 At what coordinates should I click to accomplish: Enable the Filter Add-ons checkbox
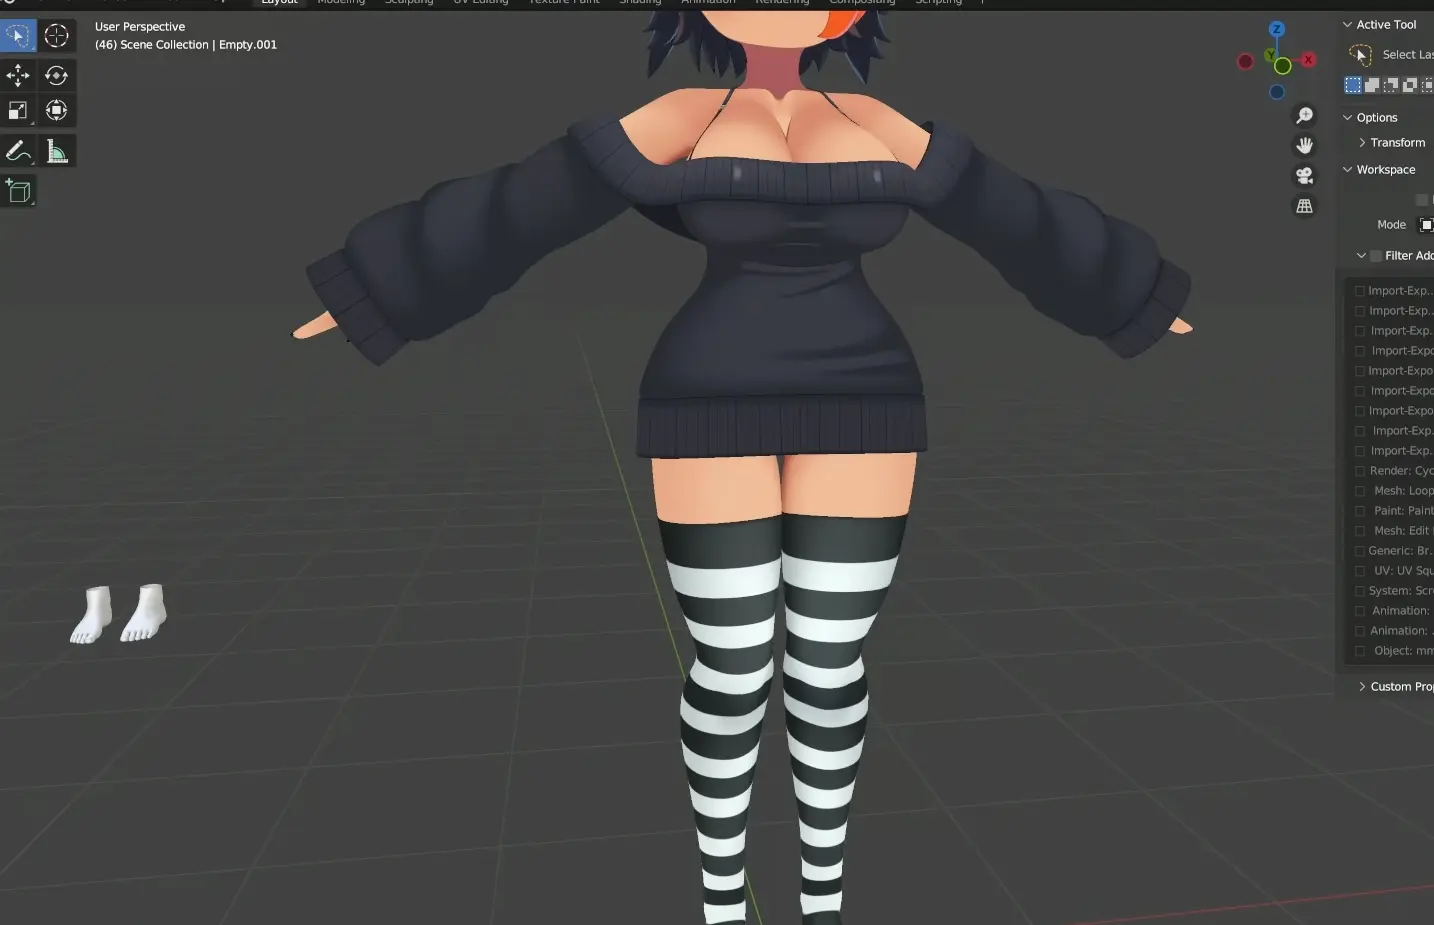tap(1376, 256)
